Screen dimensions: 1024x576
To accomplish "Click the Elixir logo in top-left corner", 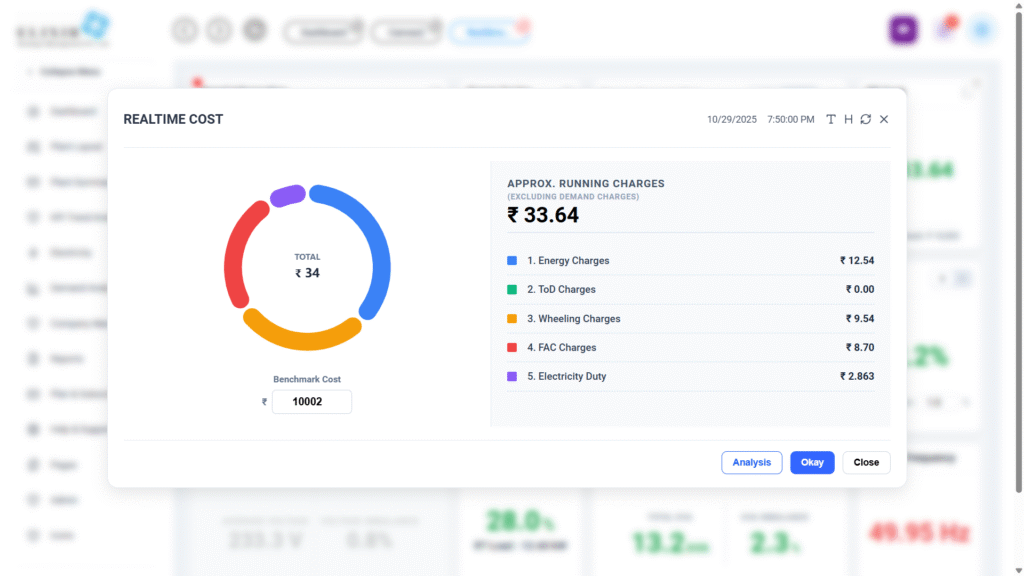I will click(x=62, y=30).
